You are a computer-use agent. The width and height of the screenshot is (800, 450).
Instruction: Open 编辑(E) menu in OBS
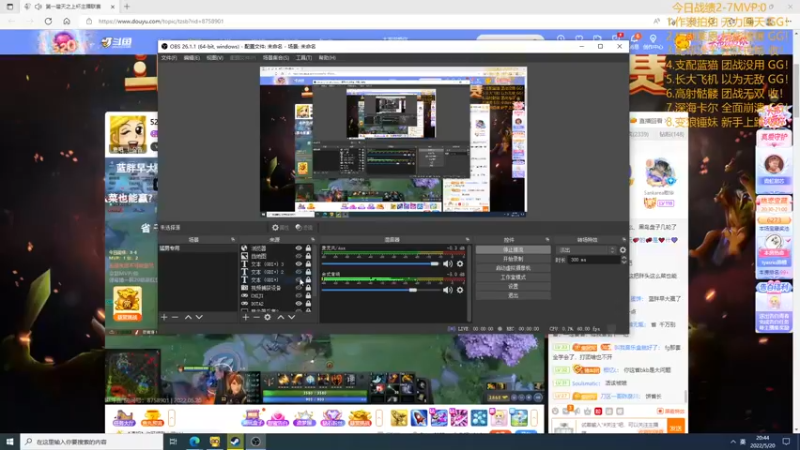coord(191,58)
